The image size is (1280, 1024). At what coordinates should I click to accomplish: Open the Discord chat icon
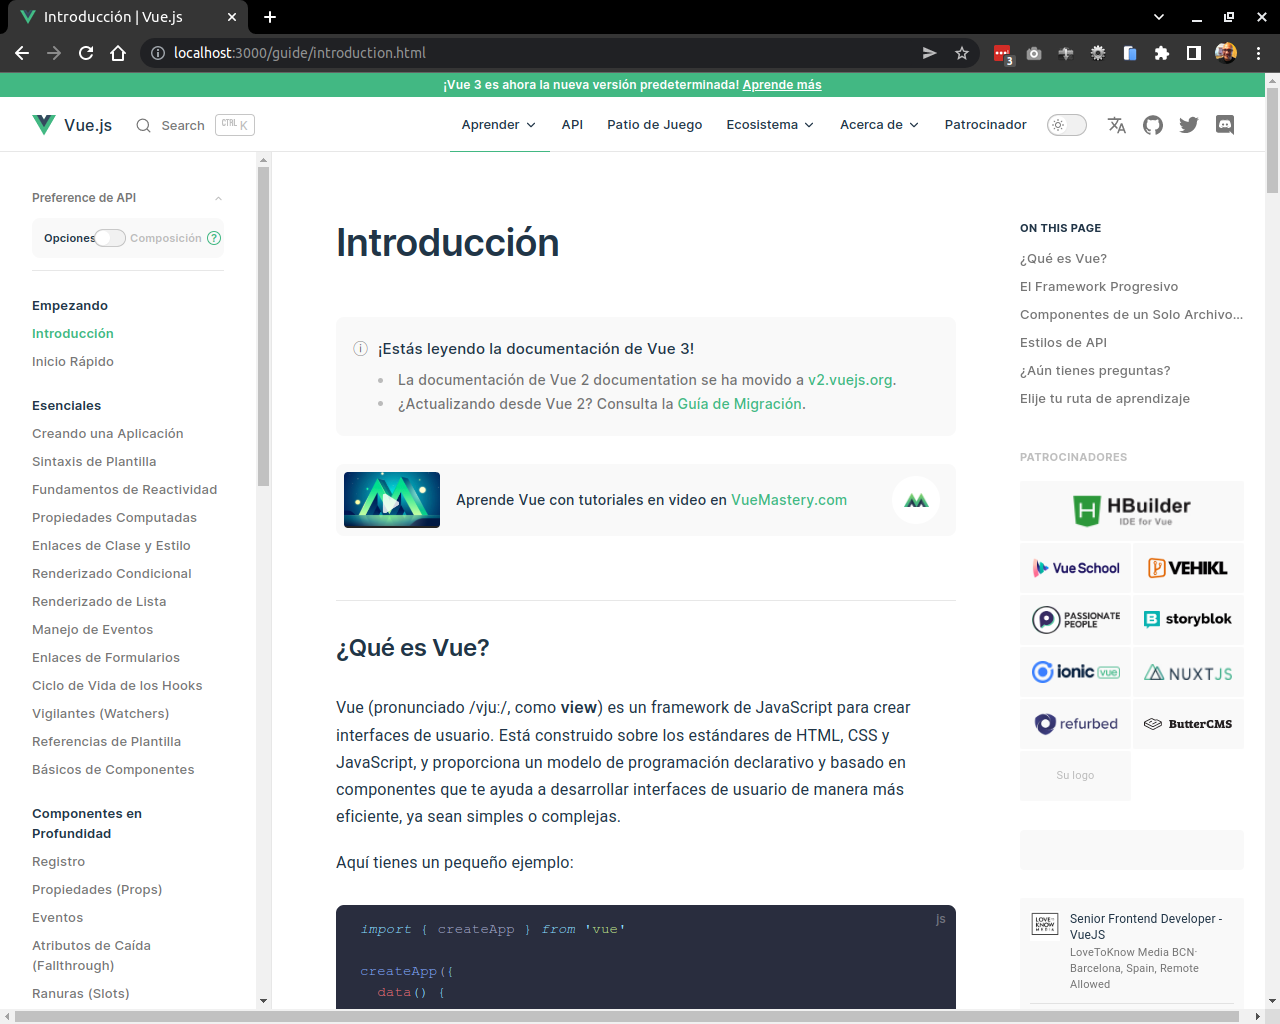[x=1225, y=125]
